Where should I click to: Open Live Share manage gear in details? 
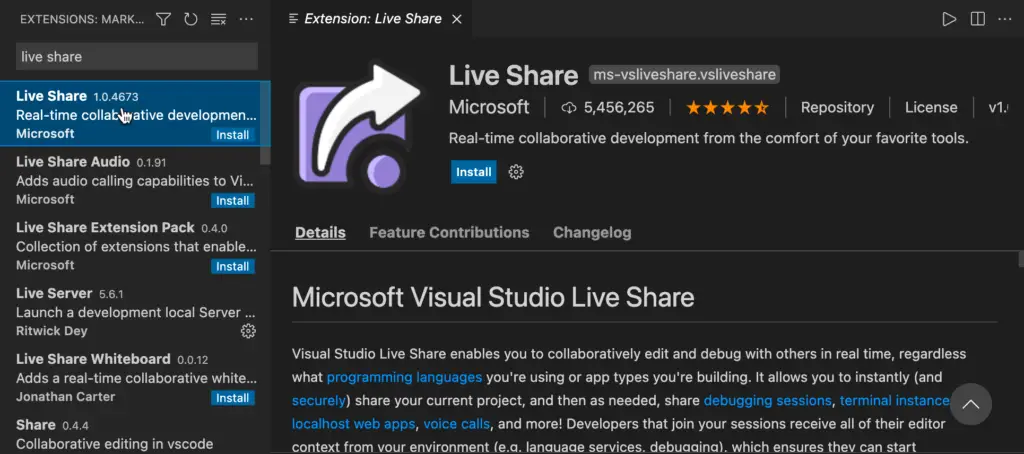tap(516, 172)
